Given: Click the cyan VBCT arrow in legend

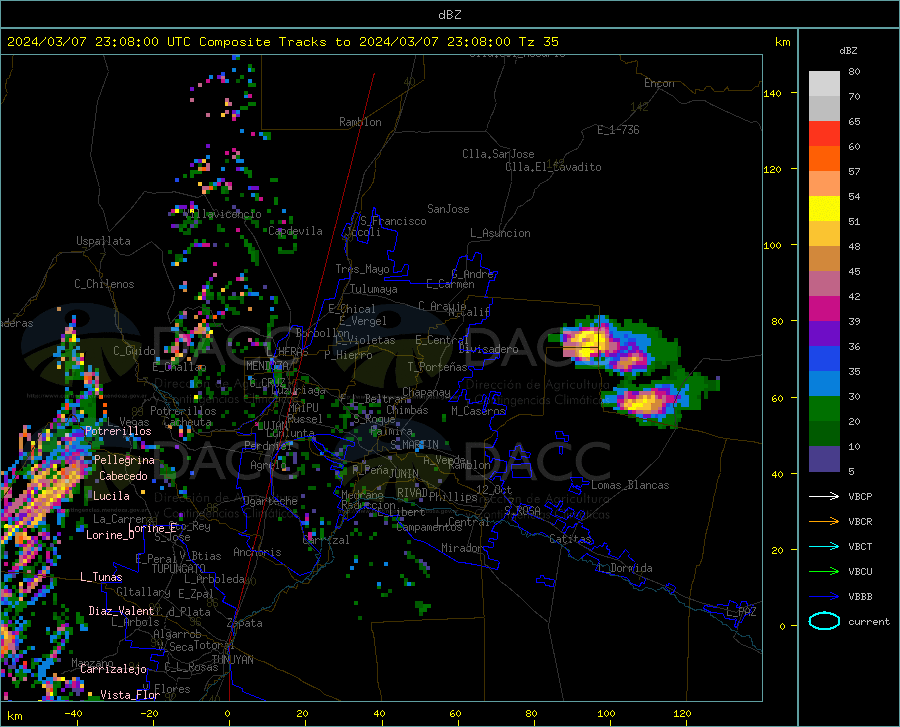Looking at the screenshot, I should [x=824, y=546].
